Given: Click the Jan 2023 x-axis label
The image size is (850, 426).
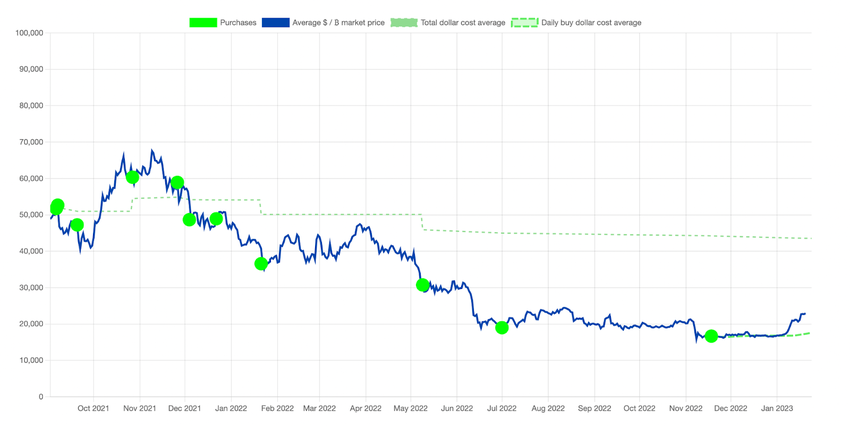Looking at the screenshot, I should tap(777, 408).
